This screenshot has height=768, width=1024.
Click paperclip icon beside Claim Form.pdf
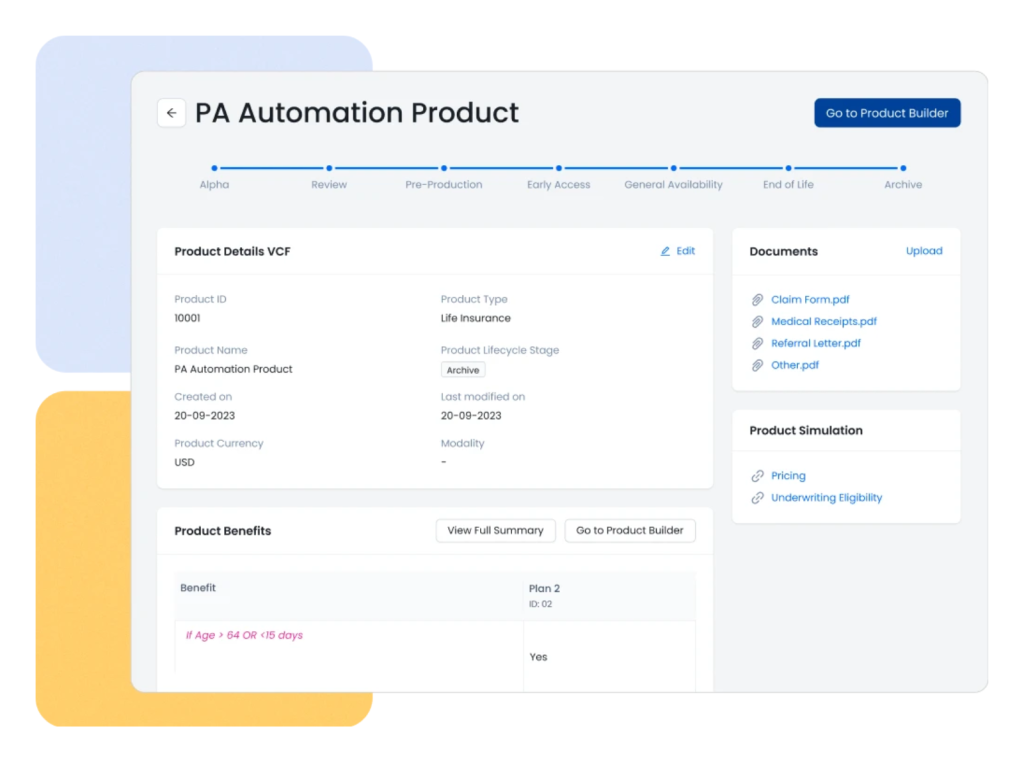tap(757, 300)
